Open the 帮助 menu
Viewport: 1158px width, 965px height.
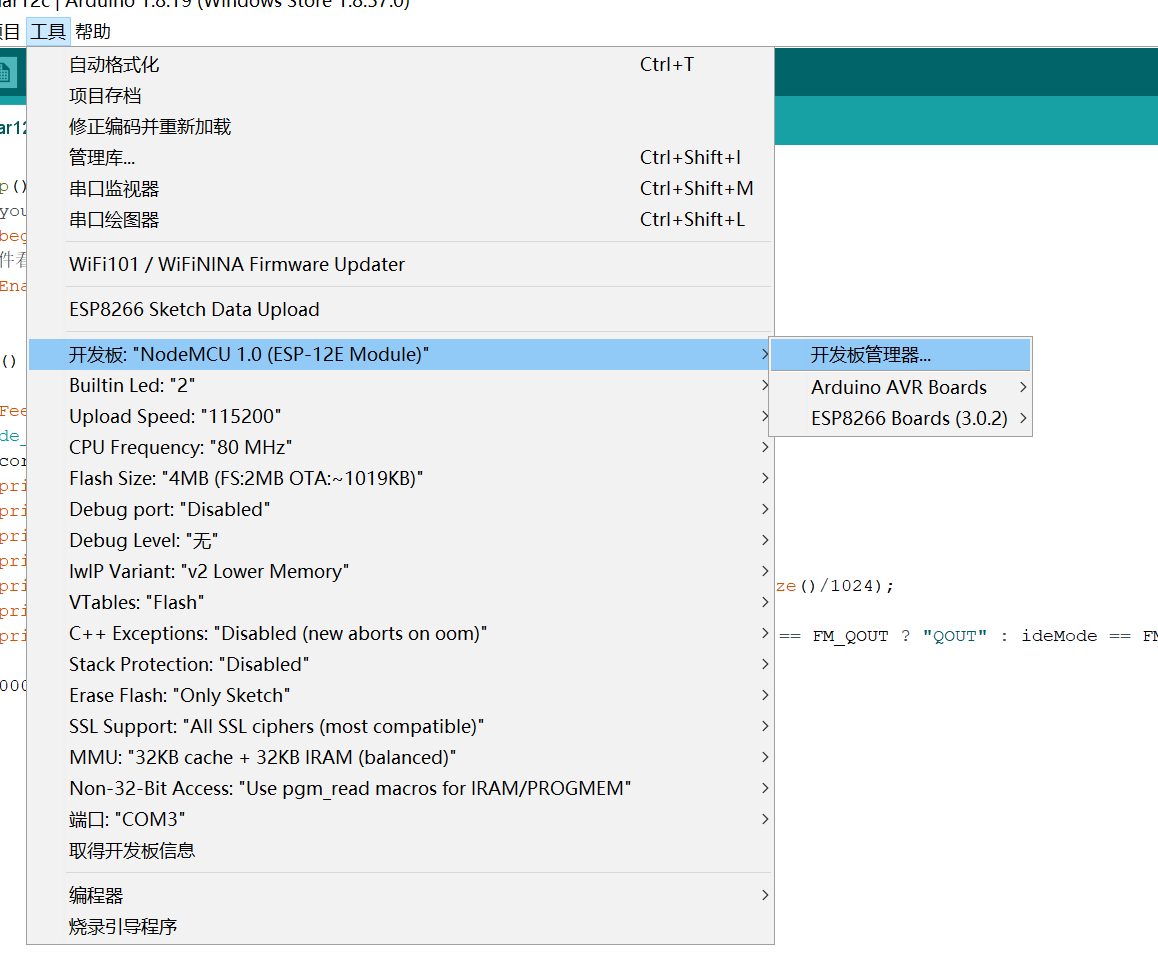[92, 32]
